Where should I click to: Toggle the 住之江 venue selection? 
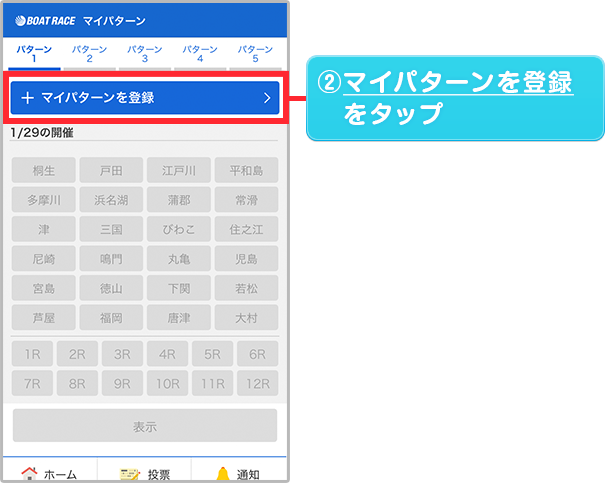click(x=246, y=230)
